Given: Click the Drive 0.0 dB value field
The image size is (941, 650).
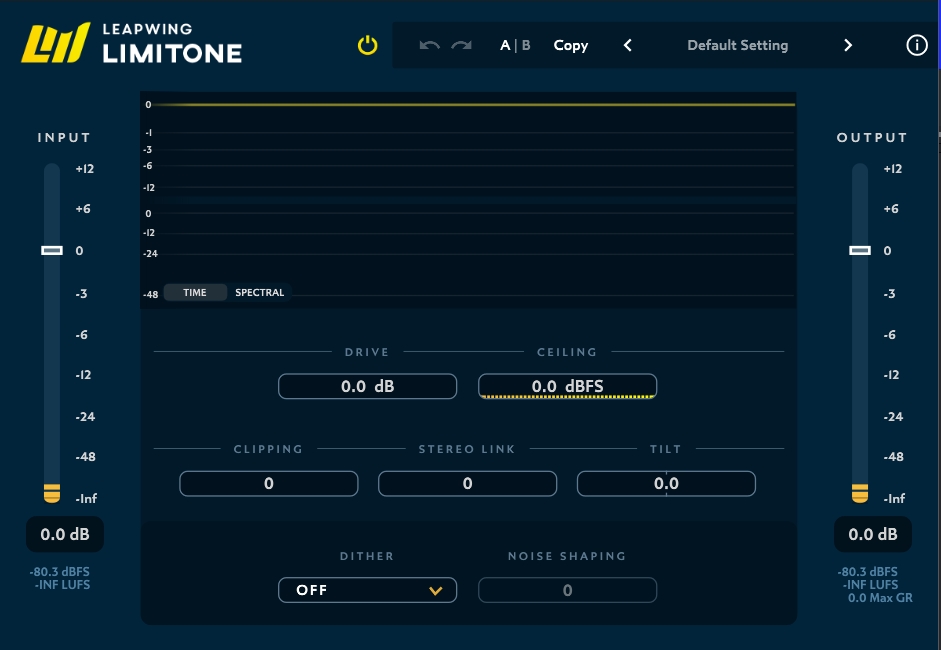Looking at the screenshot, I should [367, 386].
